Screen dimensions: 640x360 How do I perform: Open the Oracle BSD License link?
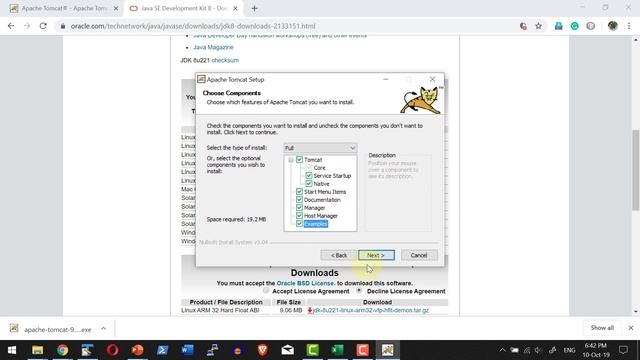(x=305, y=283)
